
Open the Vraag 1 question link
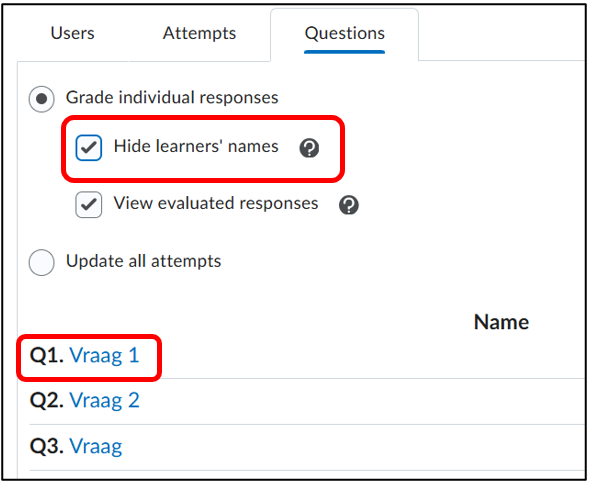click(x=104, y=356)
